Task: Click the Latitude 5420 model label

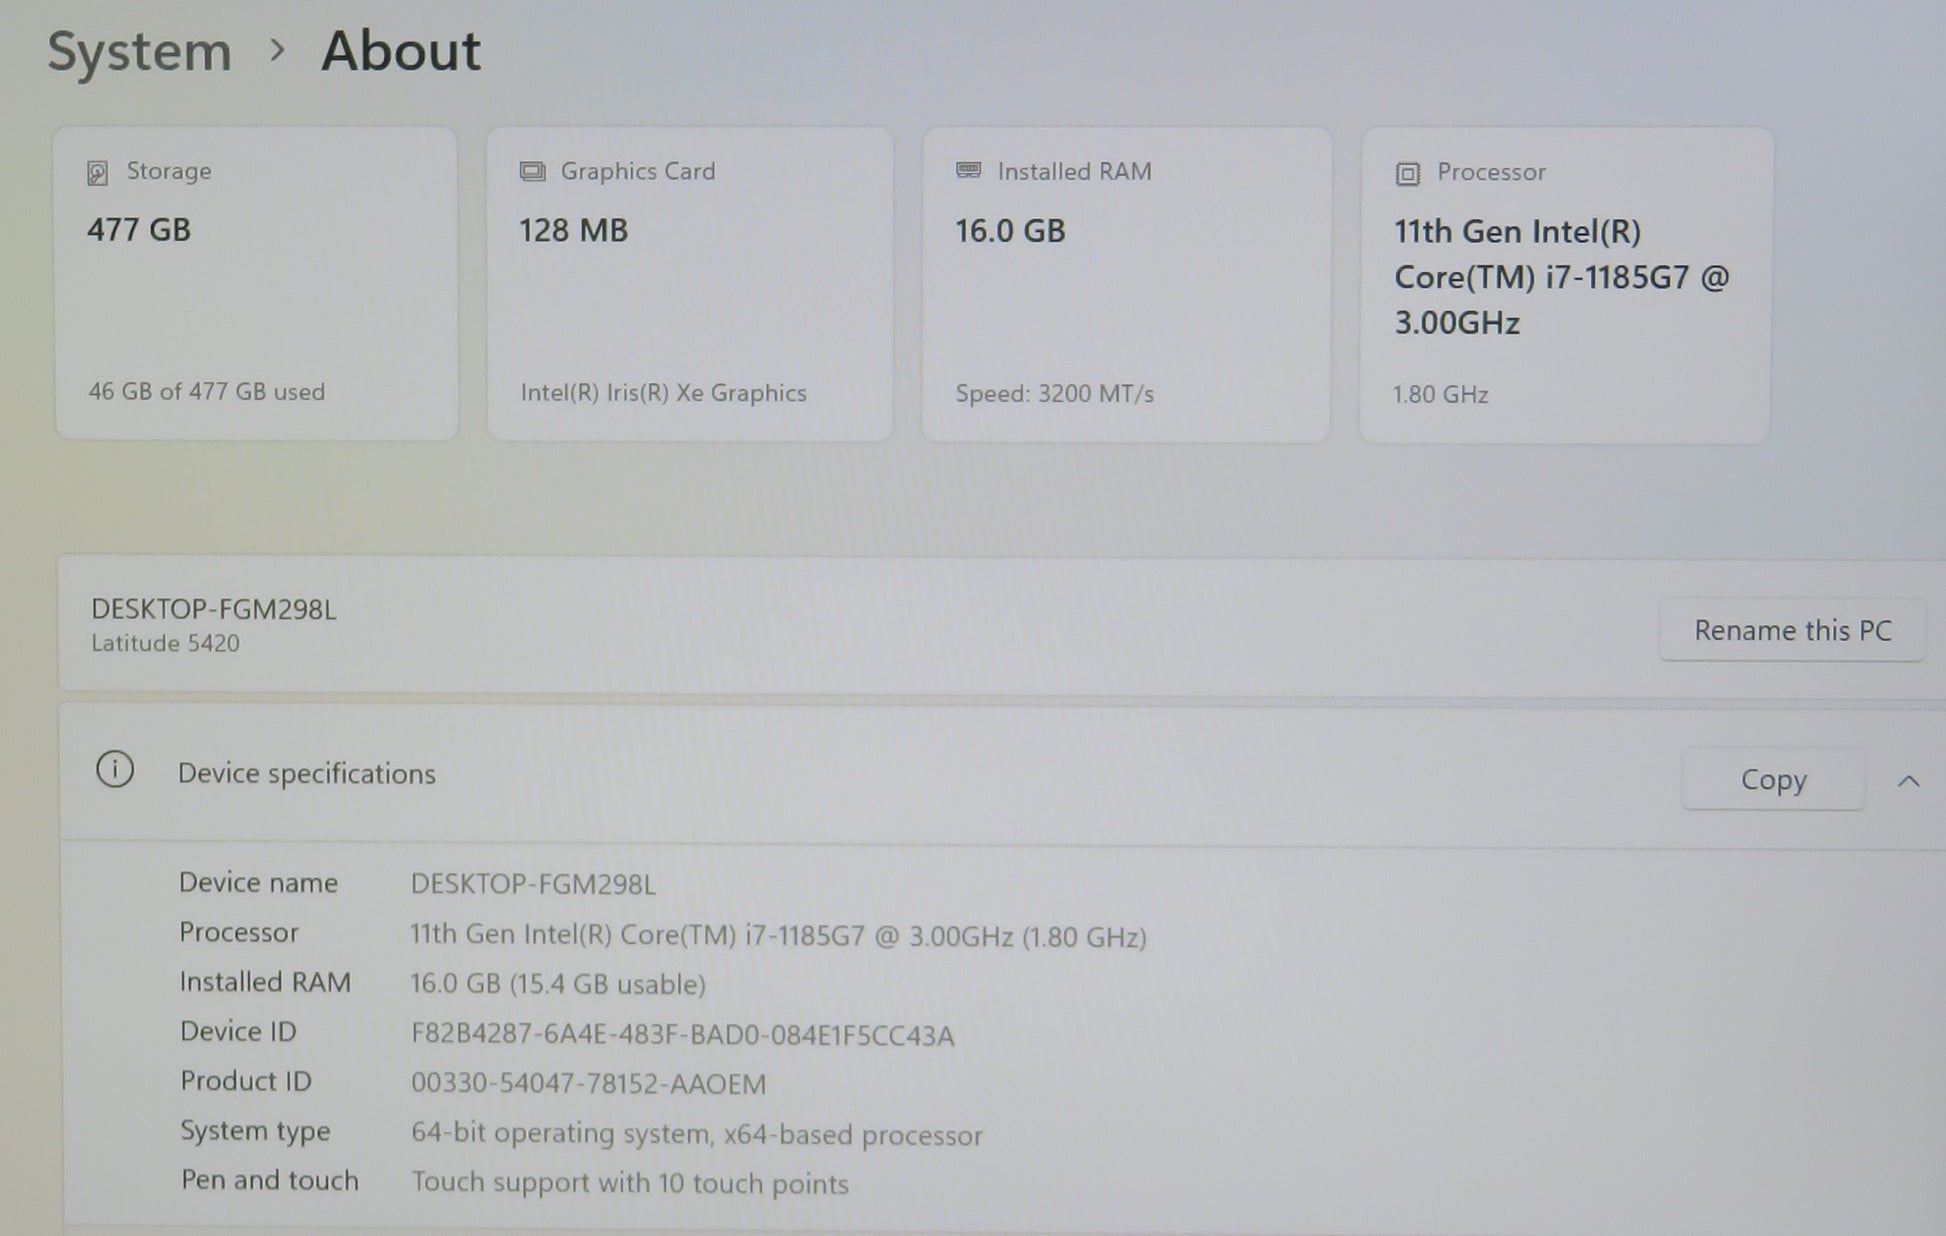Action: 165,643
